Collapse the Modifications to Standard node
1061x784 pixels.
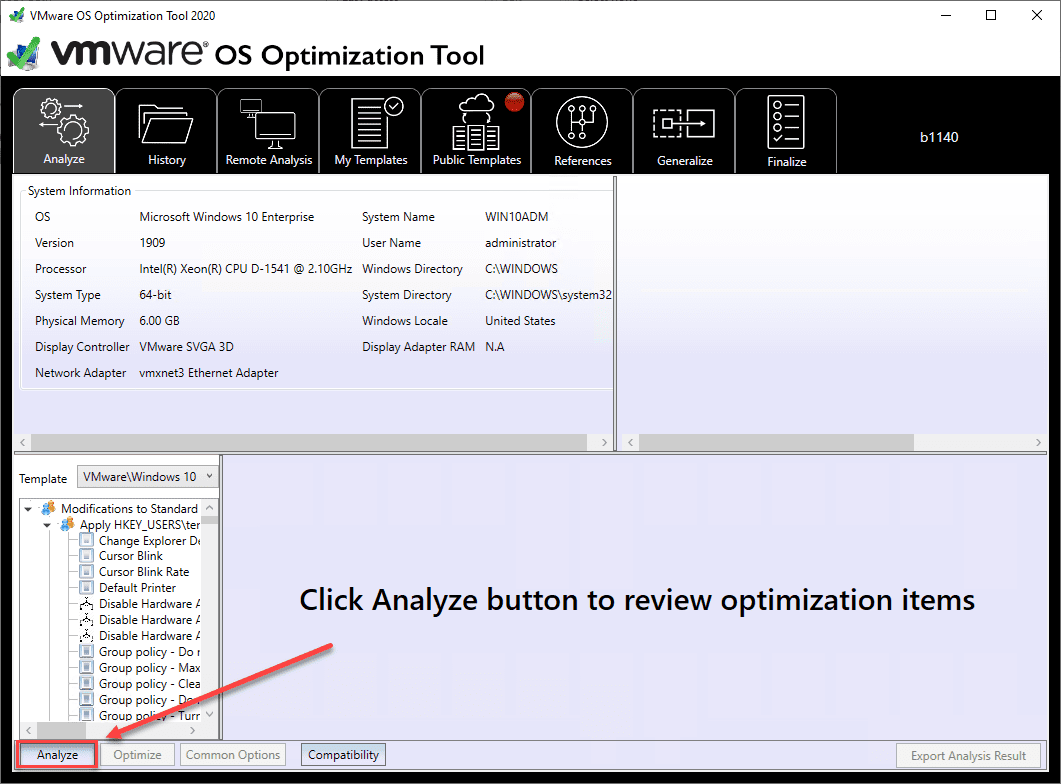[28, 509]
